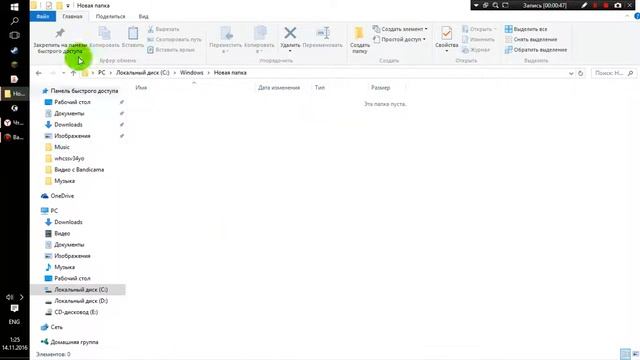The width and height of the screenshot is (640, 360).
Task: Click the refresh button beside address bar
Action: click(x=580, y=73)
